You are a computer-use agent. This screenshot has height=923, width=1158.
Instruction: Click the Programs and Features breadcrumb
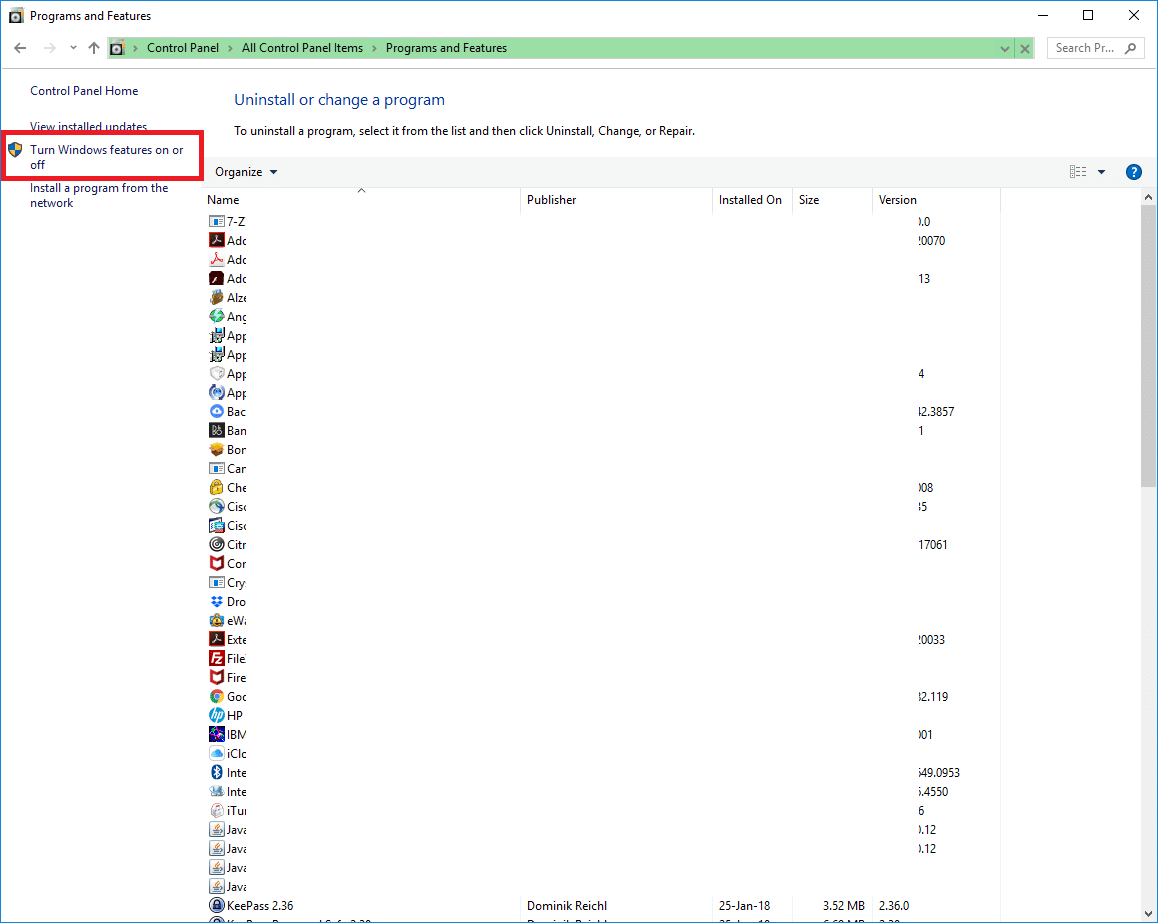(x=446, y=48)
